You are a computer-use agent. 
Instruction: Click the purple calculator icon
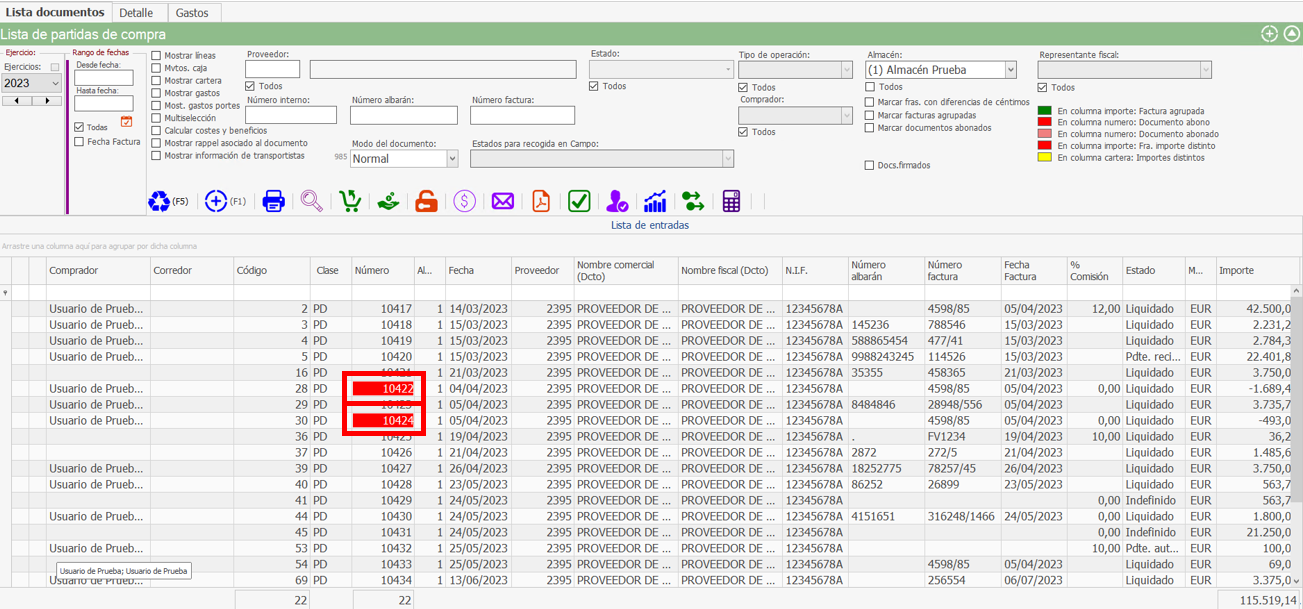tap(731, 201)
